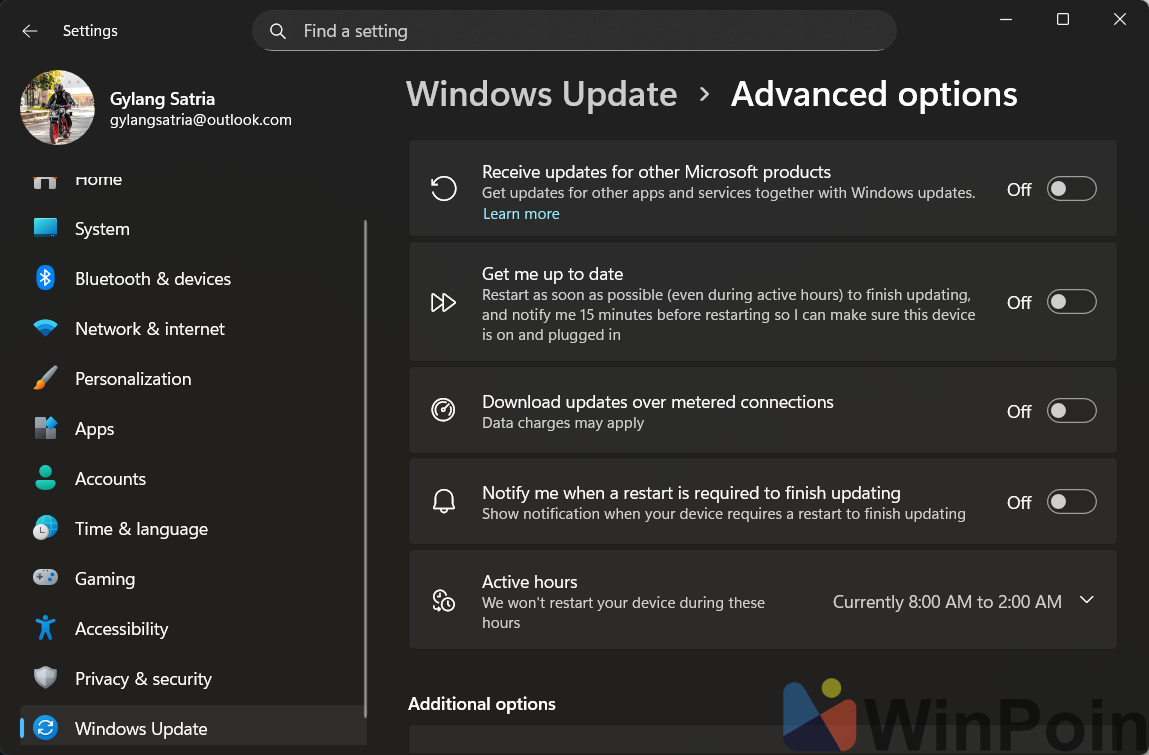The width and height of the screenshot is (1149, 755).
Task: Click the Windows Update sync icon
Action: 45,728
